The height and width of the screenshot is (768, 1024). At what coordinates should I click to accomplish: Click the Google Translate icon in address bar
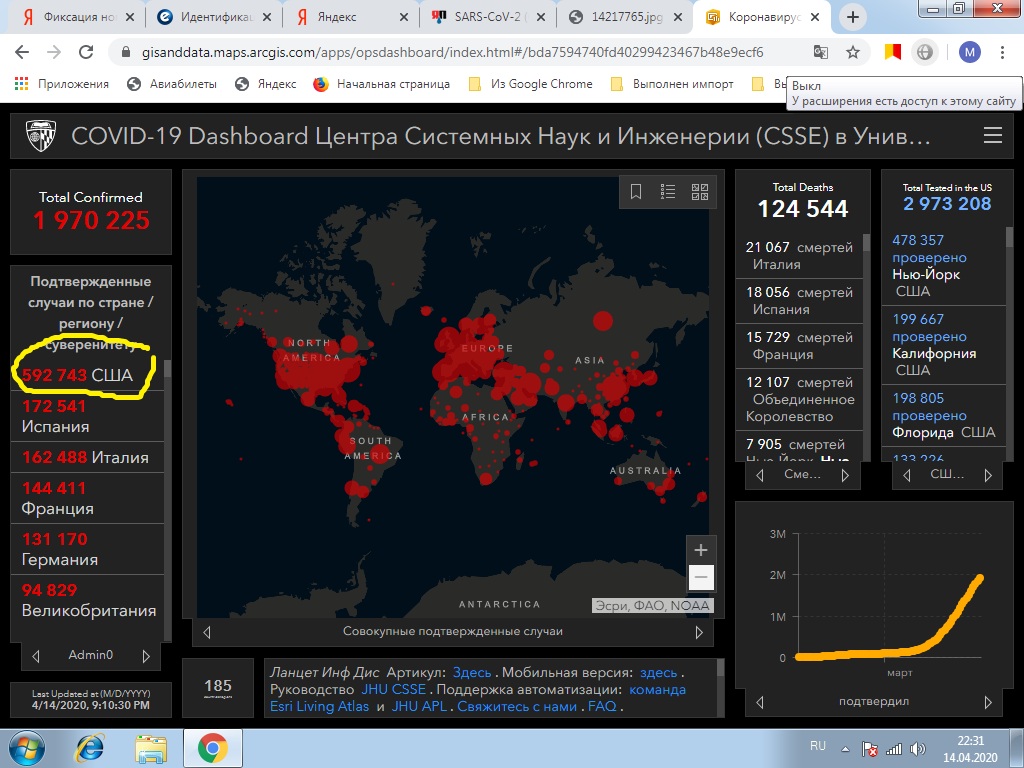coord(820,52)
